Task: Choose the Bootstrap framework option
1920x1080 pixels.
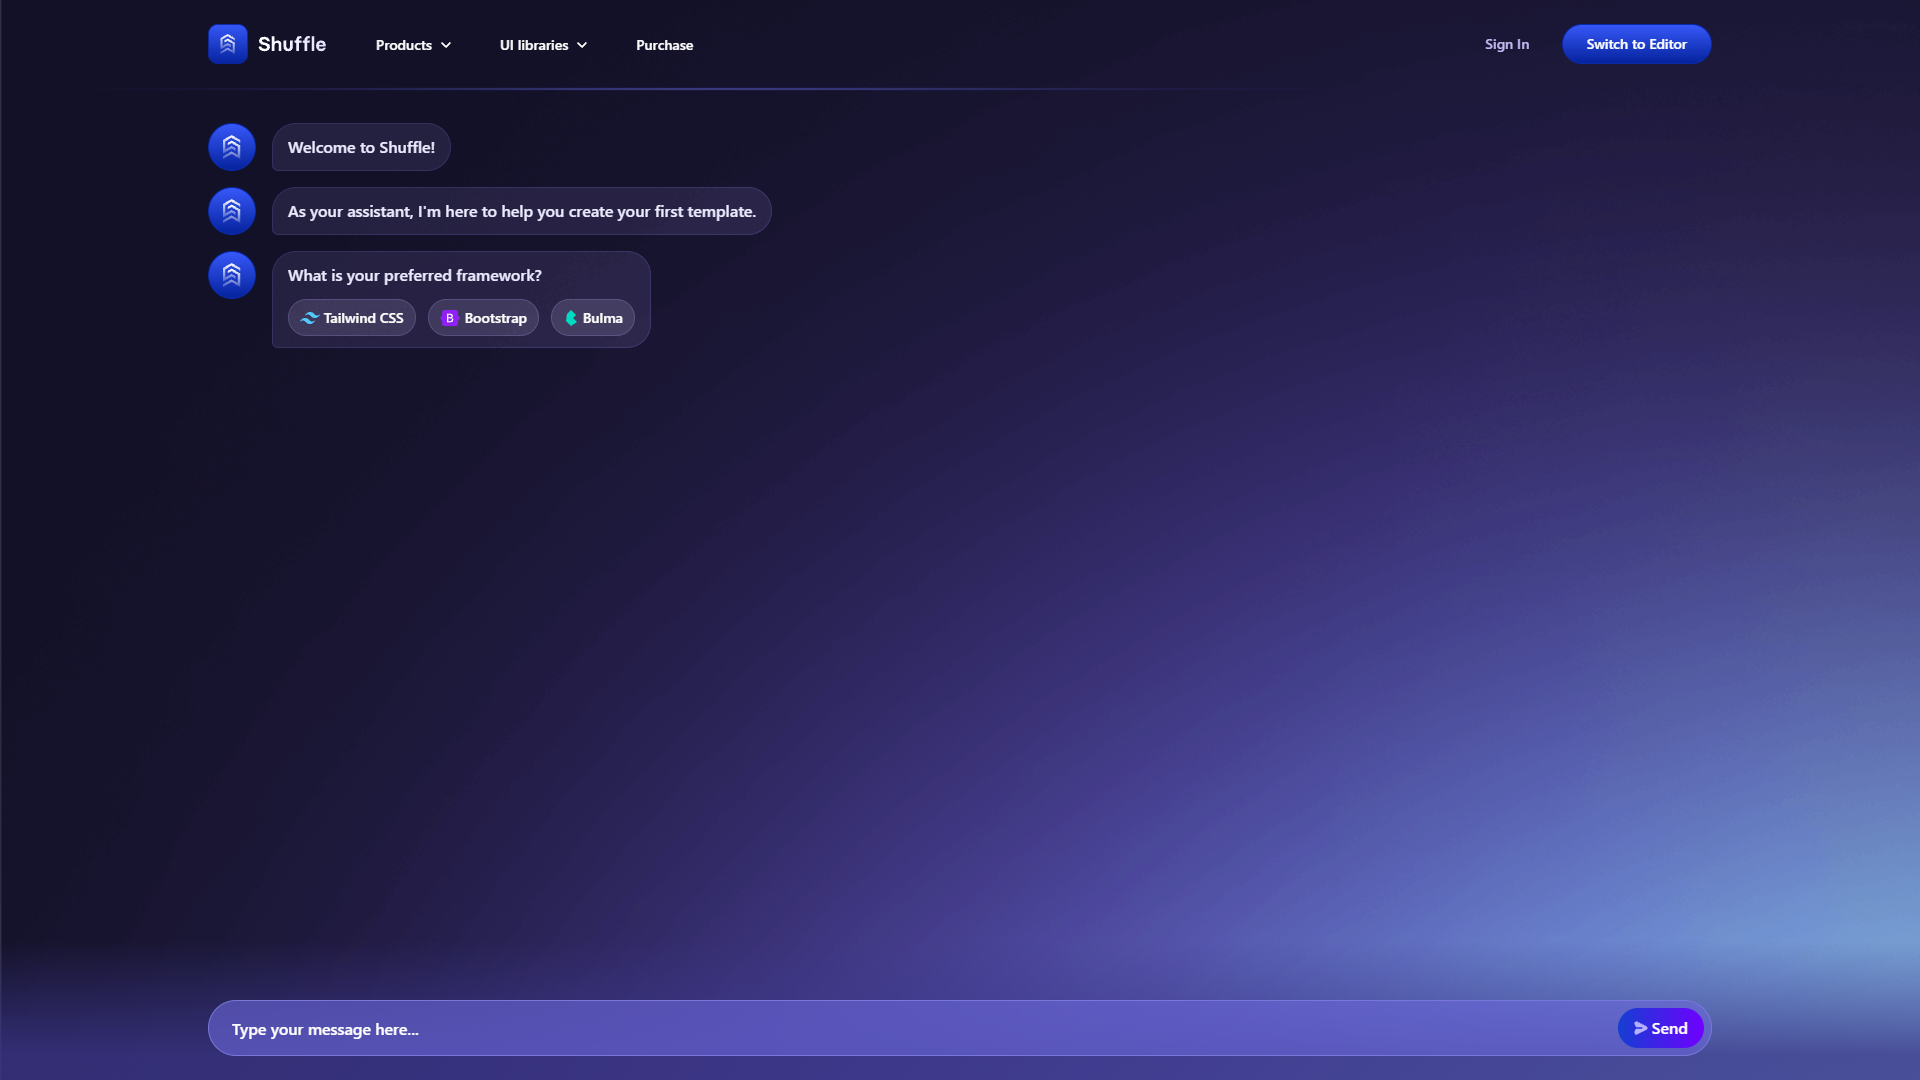Action: click(483, 318)
